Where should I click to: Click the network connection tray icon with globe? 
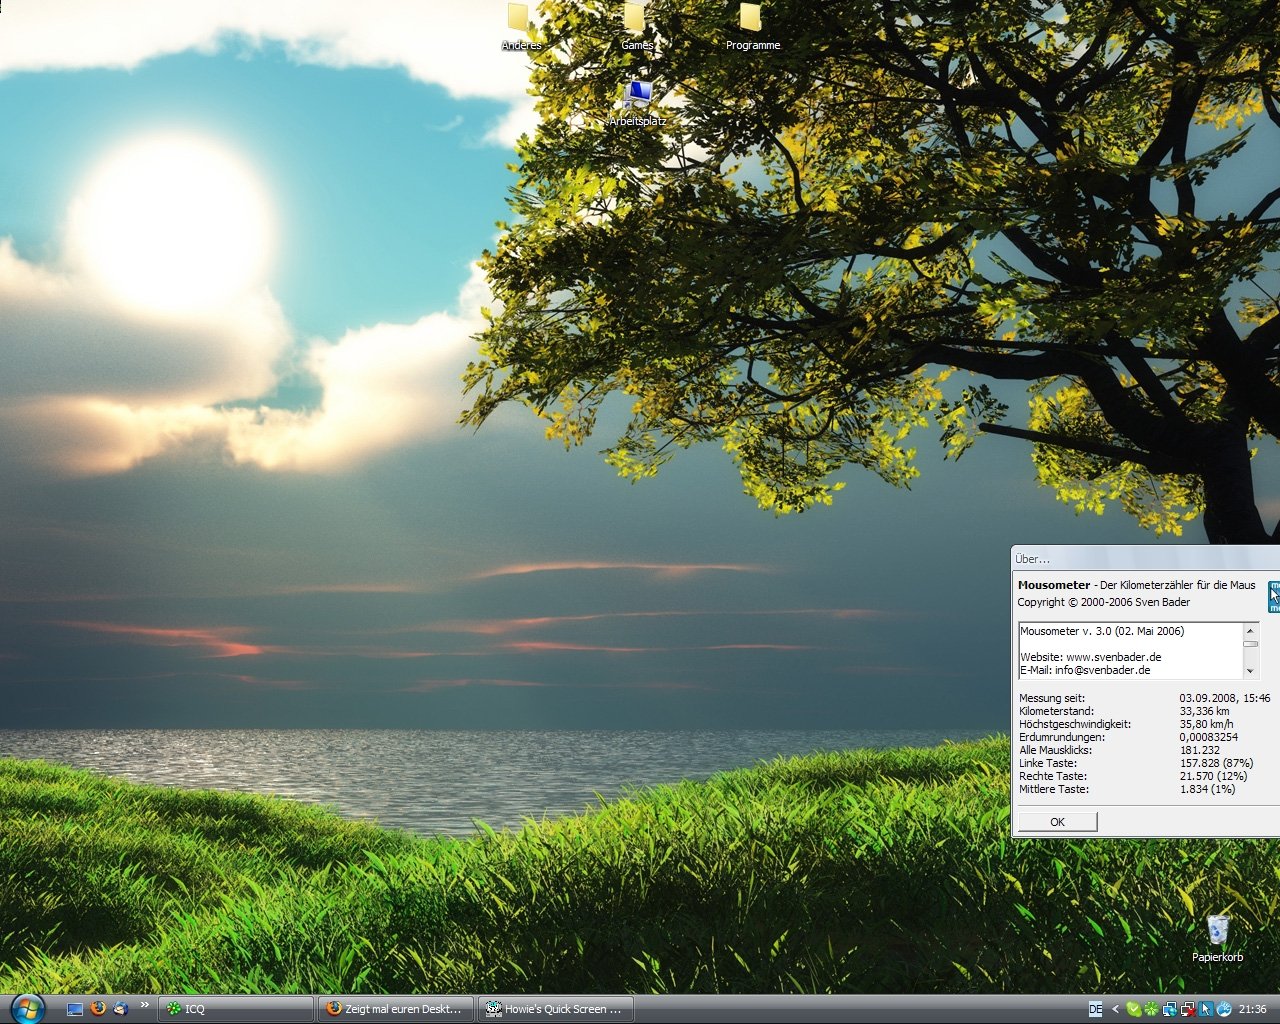pyautogui.click(x=1170, y=1009)
